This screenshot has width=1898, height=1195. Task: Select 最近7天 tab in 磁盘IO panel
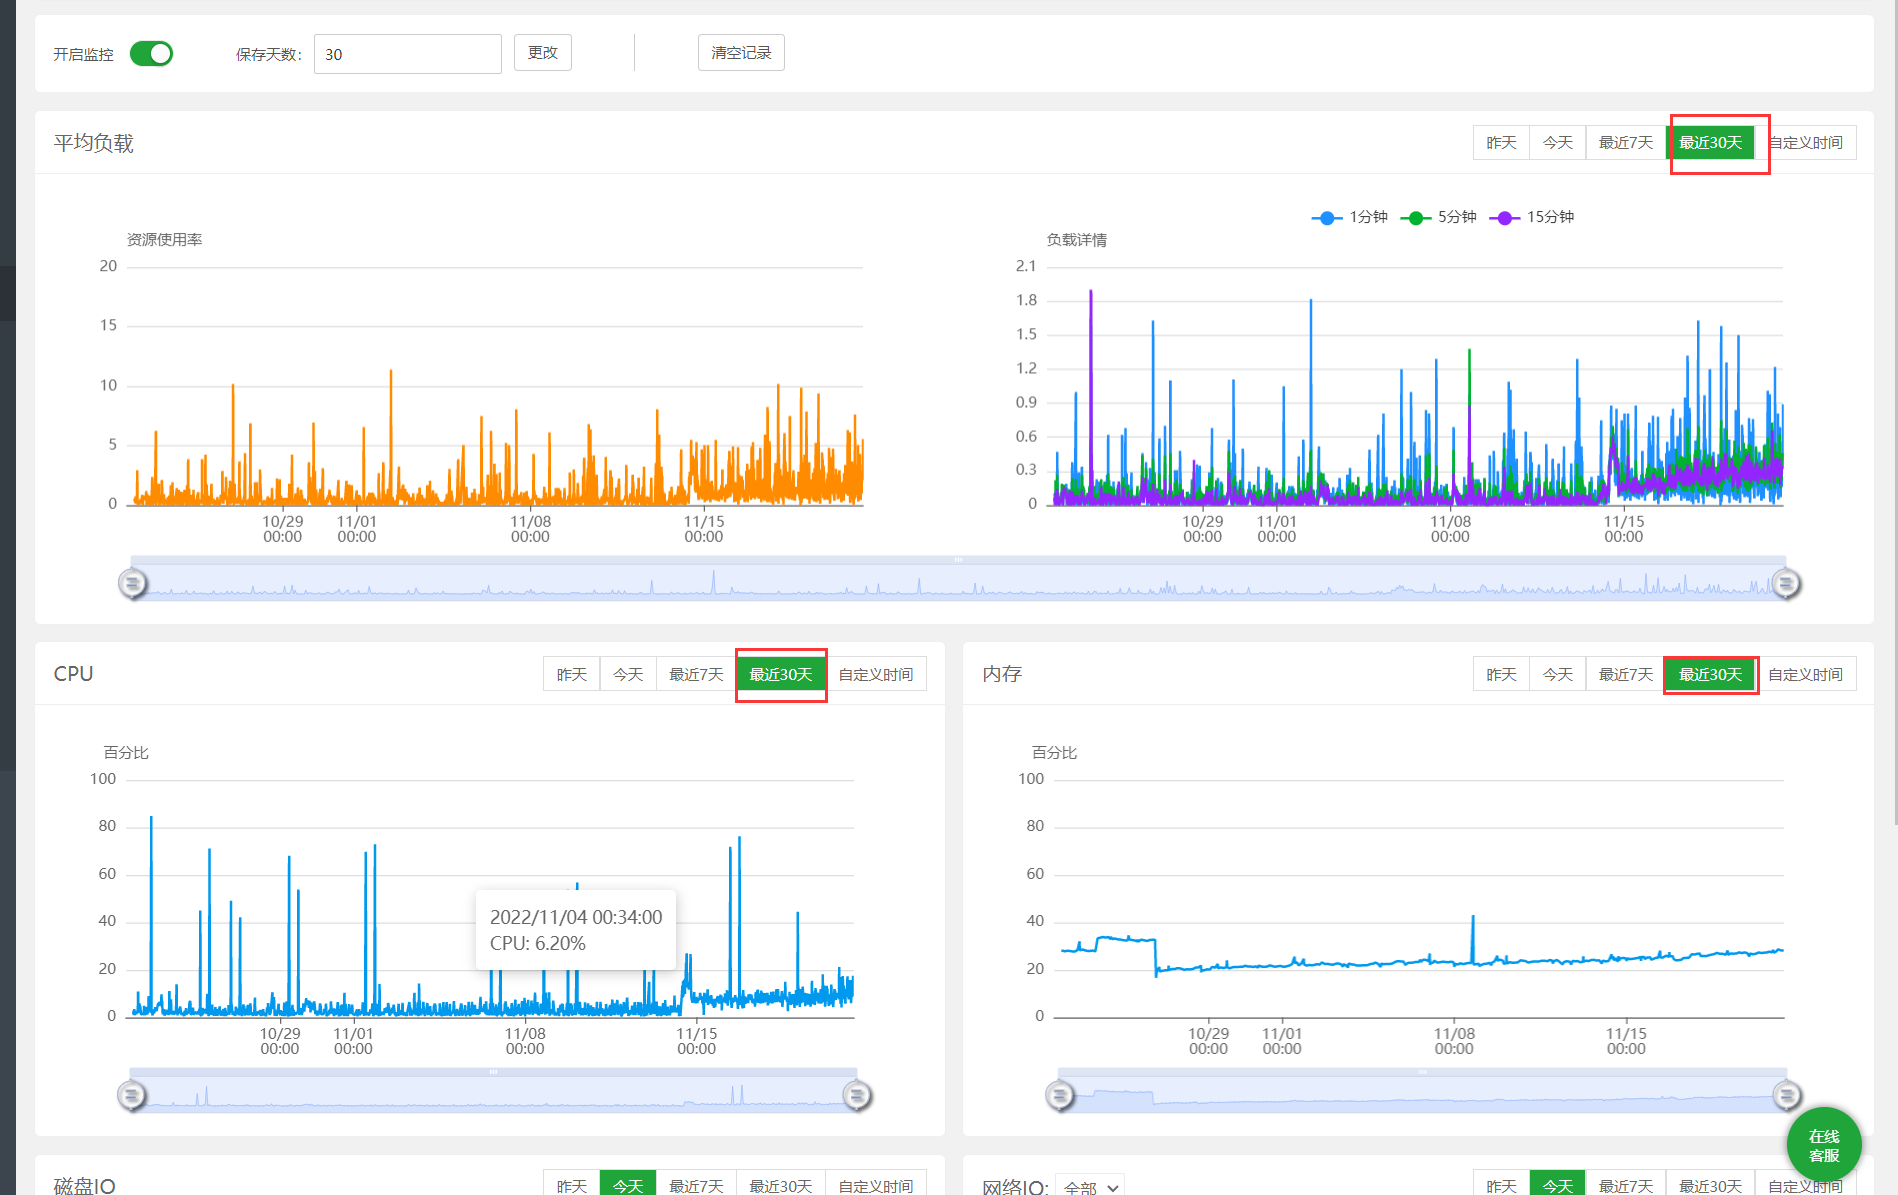coord(696,1185)
